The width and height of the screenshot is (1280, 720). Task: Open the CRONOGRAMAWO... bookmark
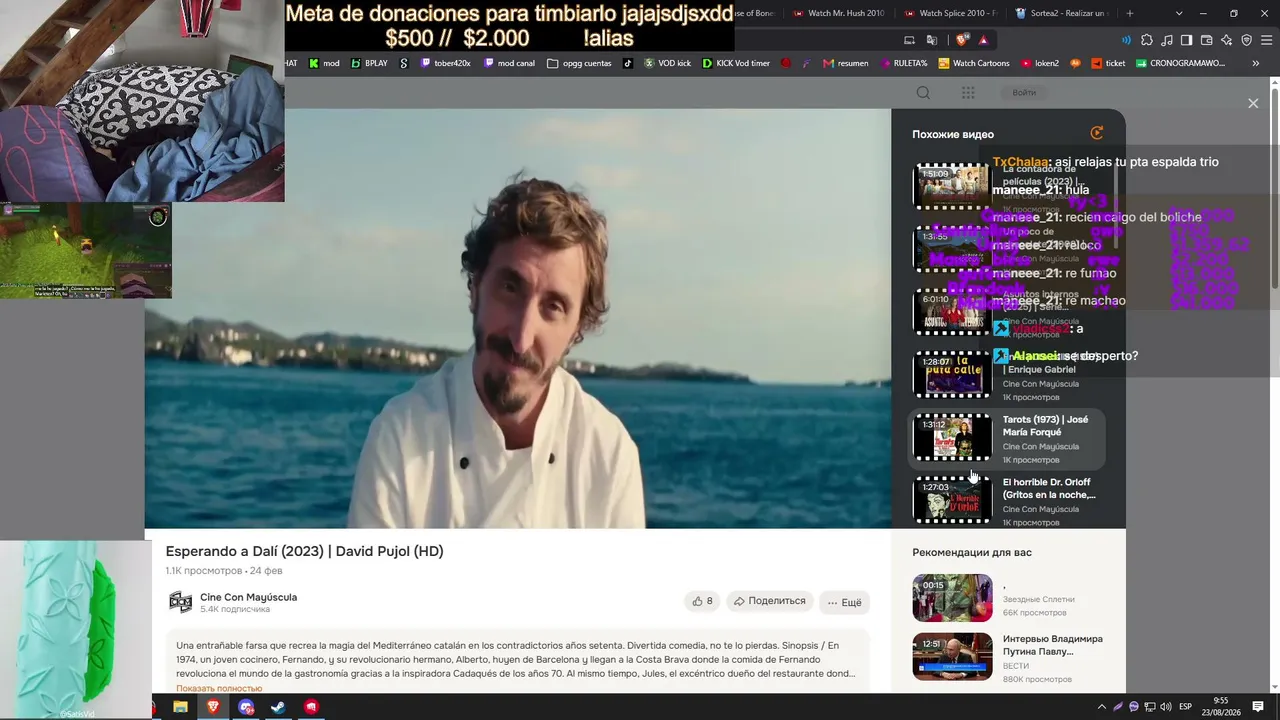click(1180, 63)
